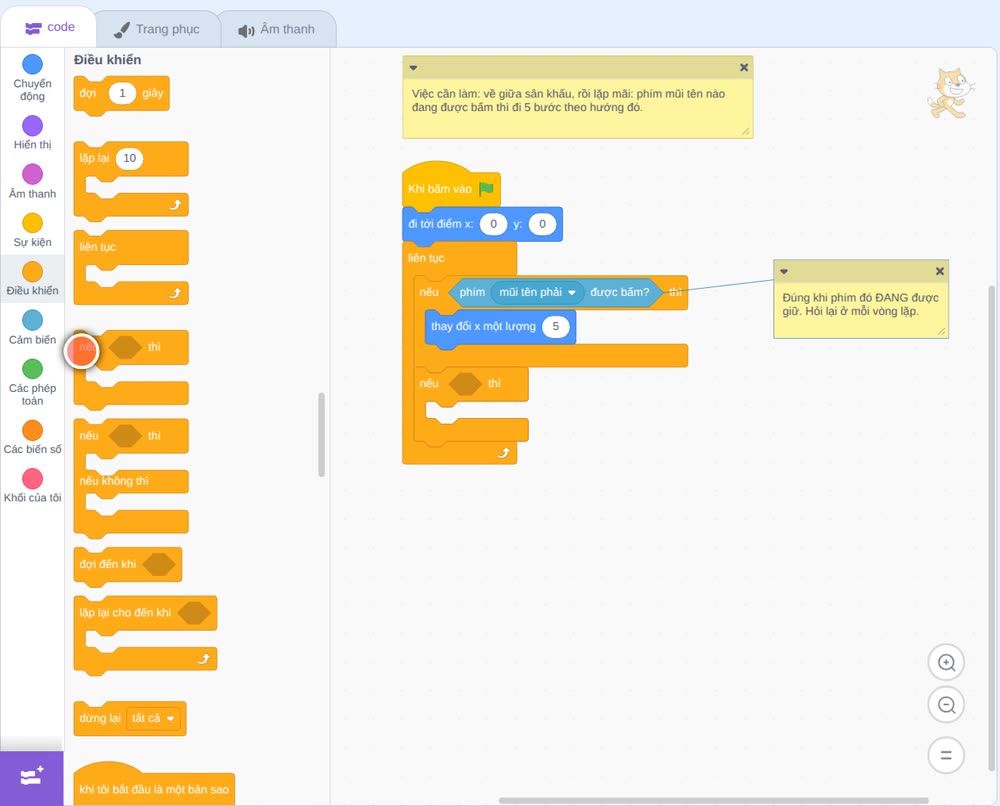
Task: Click the value 10 in lặp lại block
Action: (x=129, y=158)
